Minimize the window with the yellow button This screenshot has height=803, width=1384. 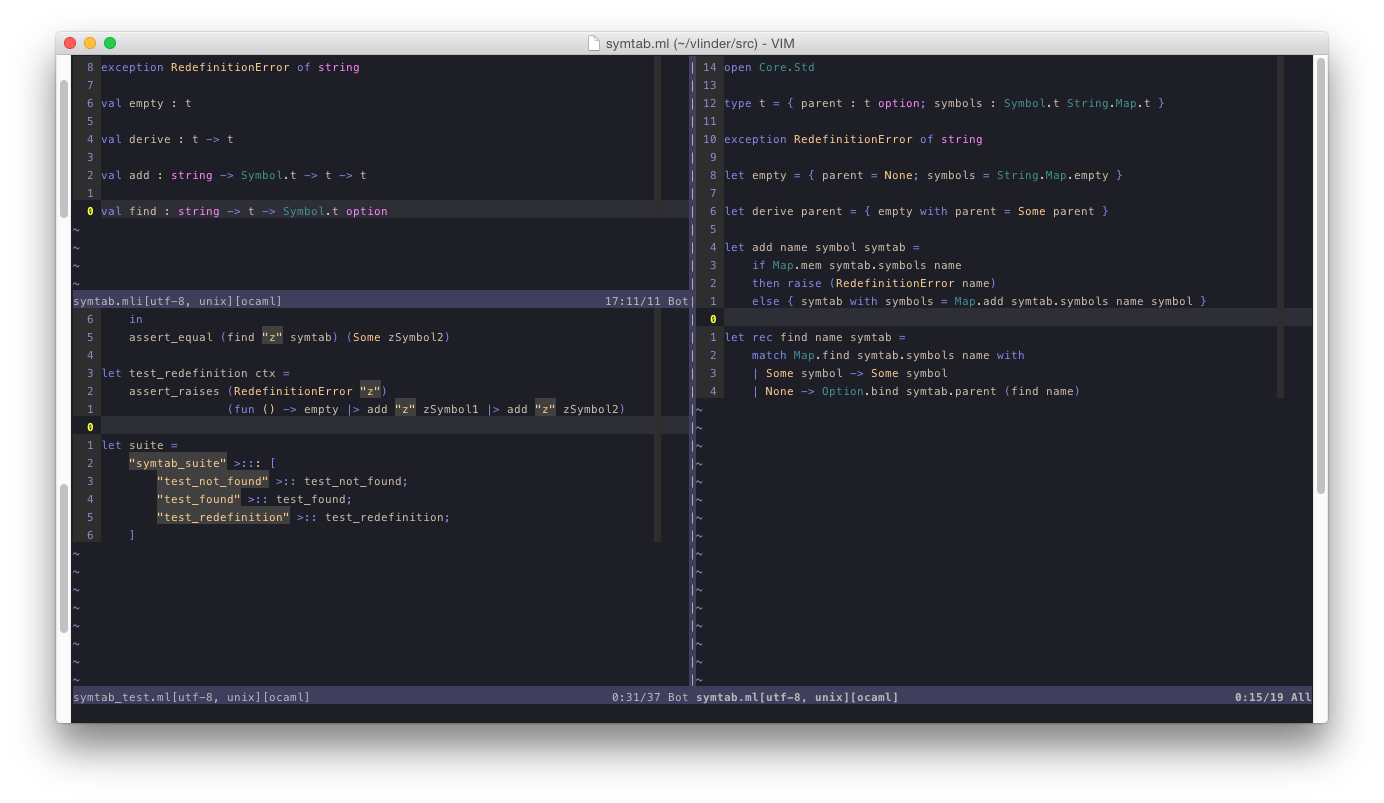[90, 43]
